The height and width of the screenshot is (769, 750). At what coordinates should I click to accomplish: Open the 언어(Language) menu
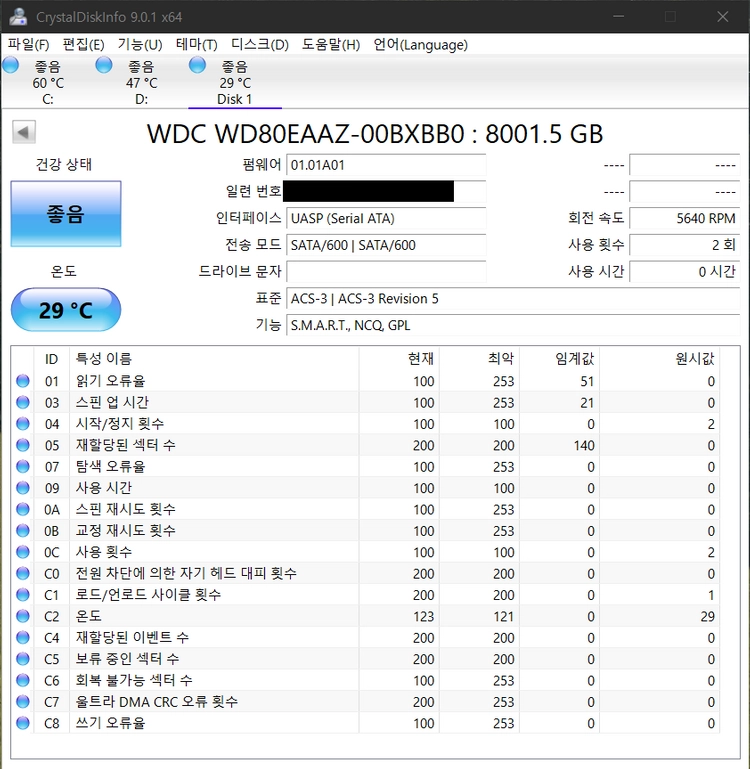(x=420, y=45)
